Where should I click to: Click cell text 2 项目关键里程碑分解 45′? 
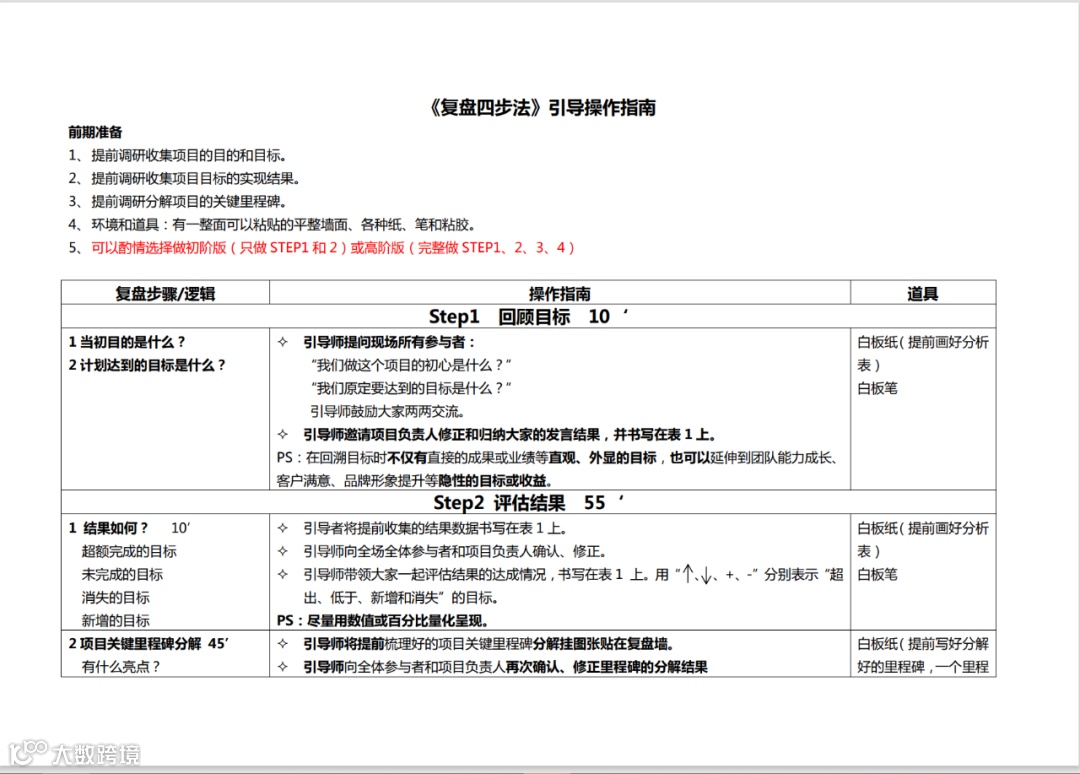tap(149, 643)
